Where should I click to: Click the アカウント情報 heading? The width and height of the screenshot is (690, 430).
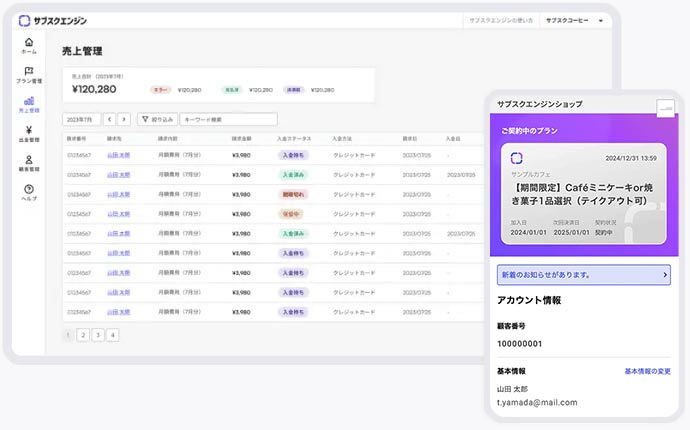coord(529,300)
